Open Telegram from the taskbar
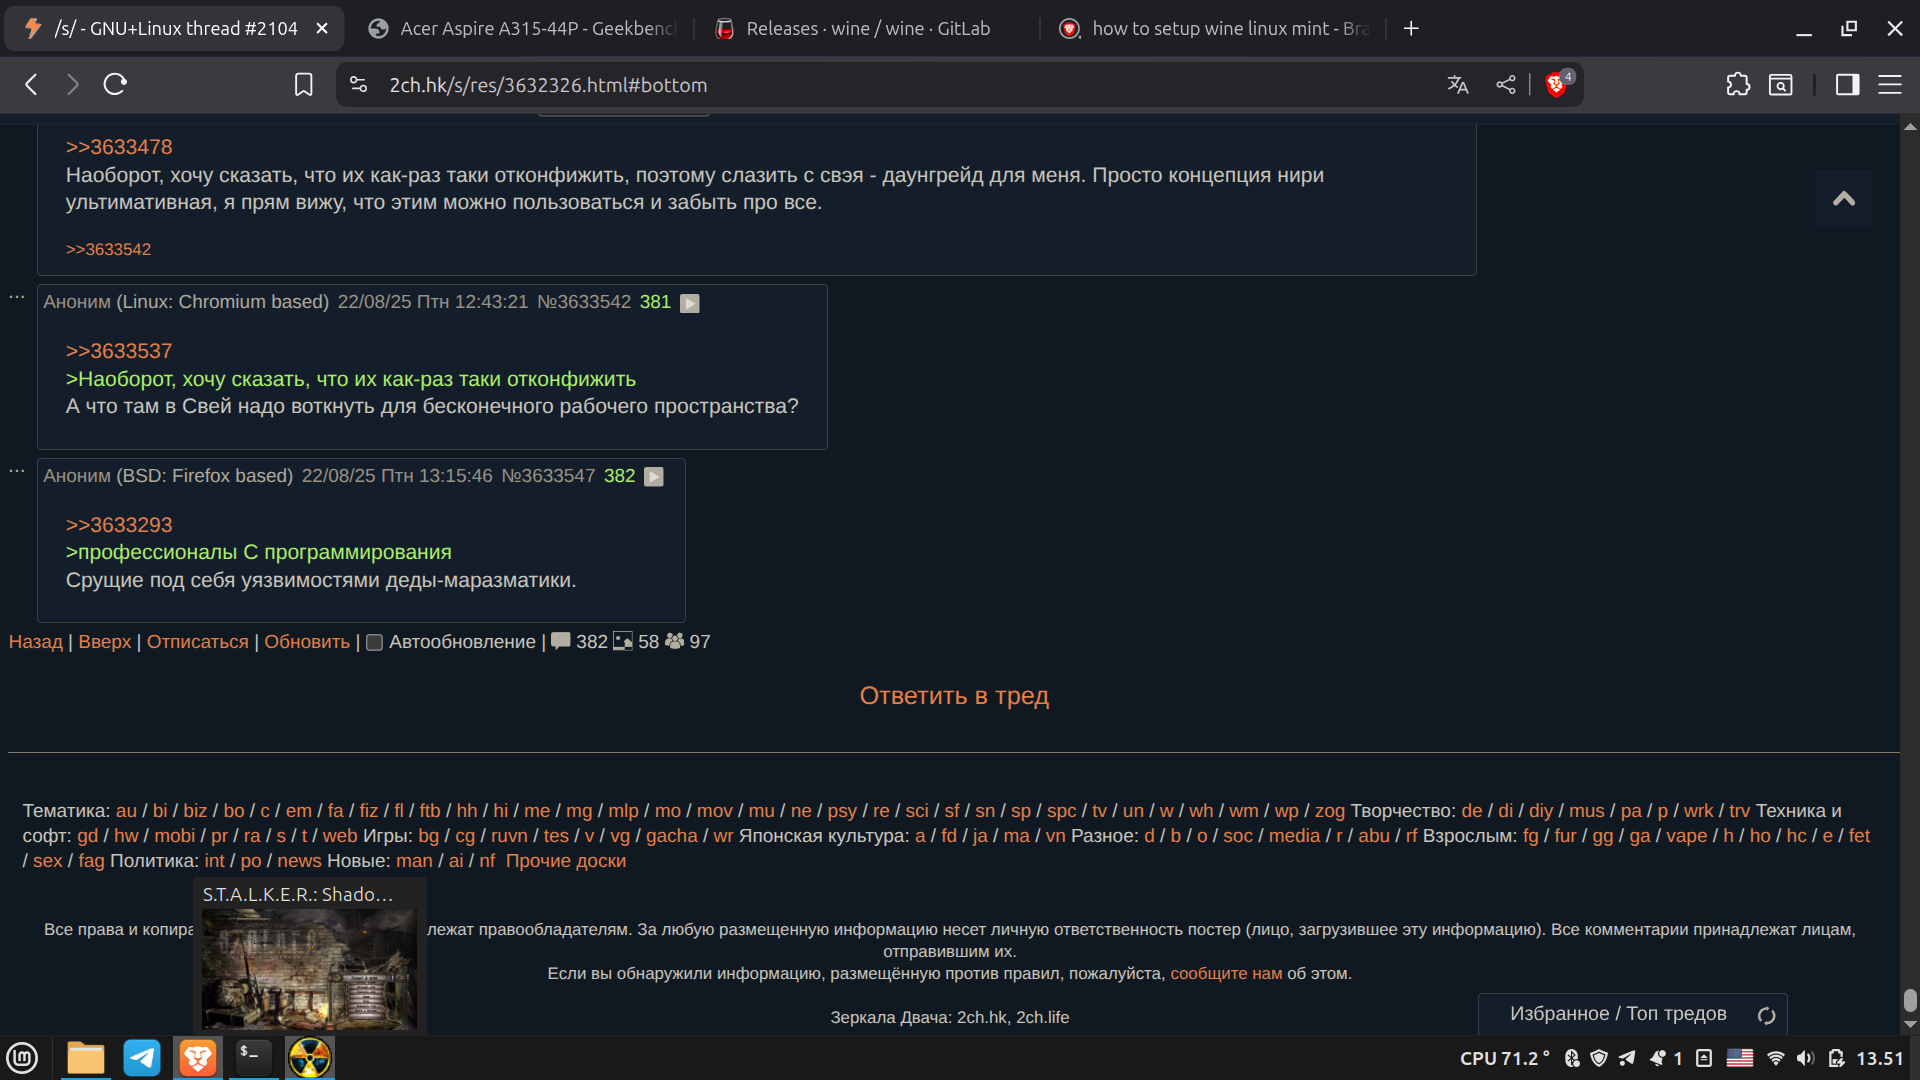The height and width of the screenshot is (1080, 1920). 142,1058
